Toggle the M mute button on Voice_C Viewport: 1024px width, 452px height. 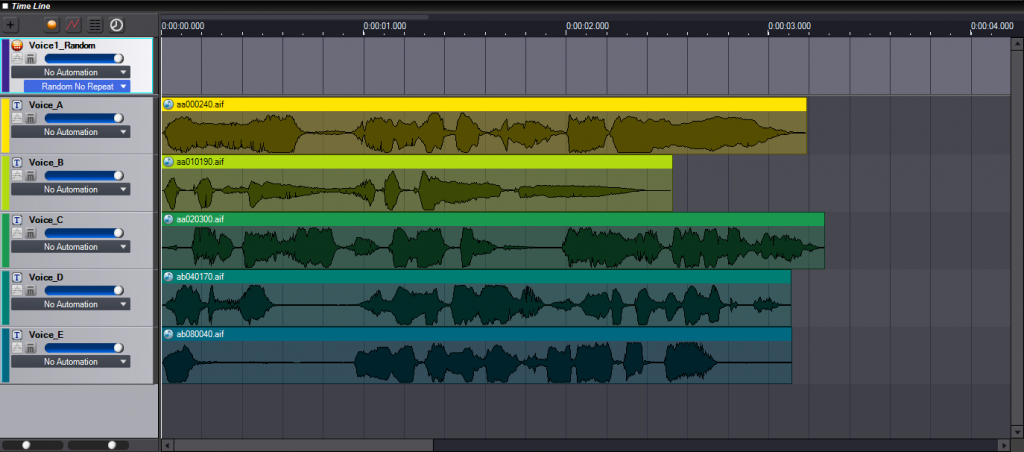coord(30,233)
